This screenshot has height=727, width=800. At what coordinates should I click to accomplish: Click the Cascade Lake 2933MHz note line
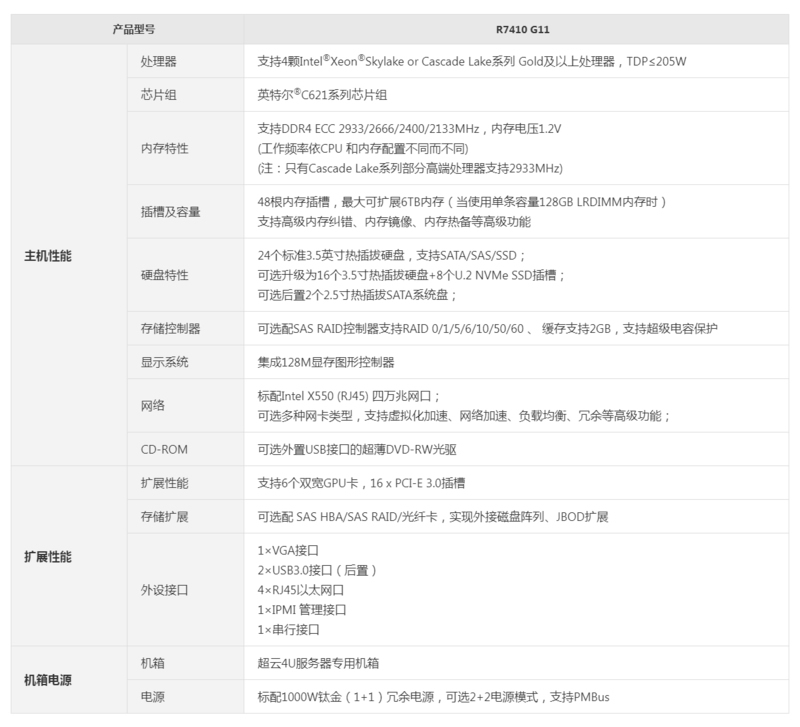point(410,168)
